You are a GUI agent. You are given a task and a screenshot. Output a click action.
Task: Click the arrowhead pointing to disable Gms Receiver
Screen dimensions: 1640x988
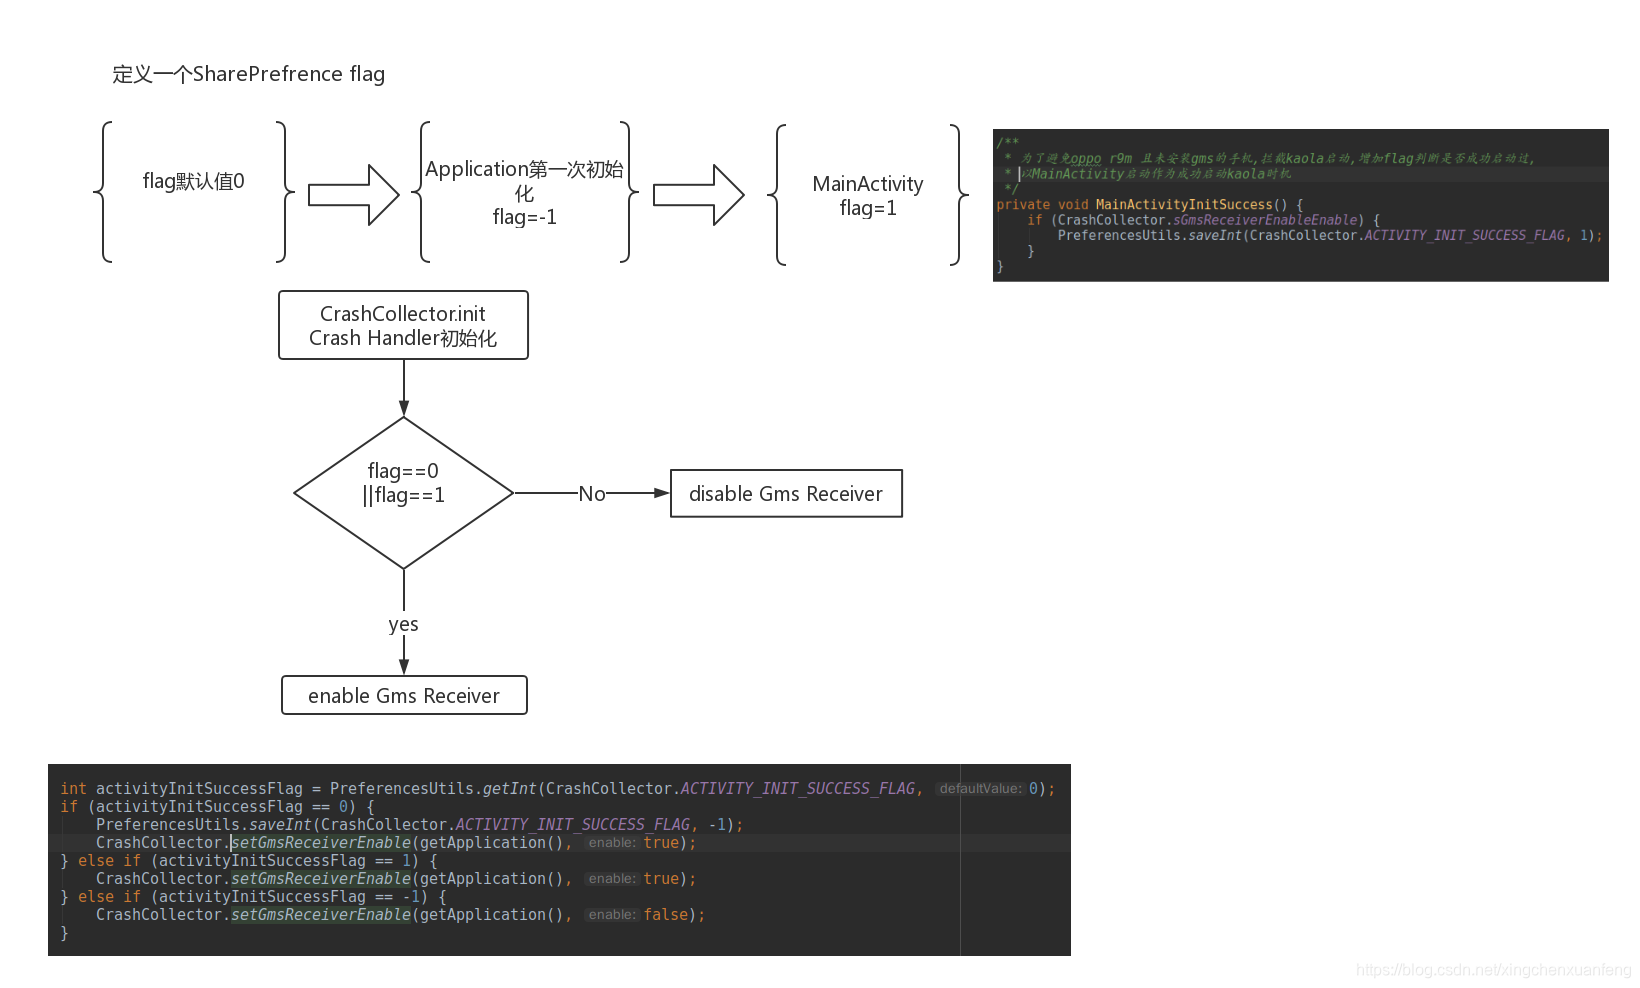coord(661,493)
